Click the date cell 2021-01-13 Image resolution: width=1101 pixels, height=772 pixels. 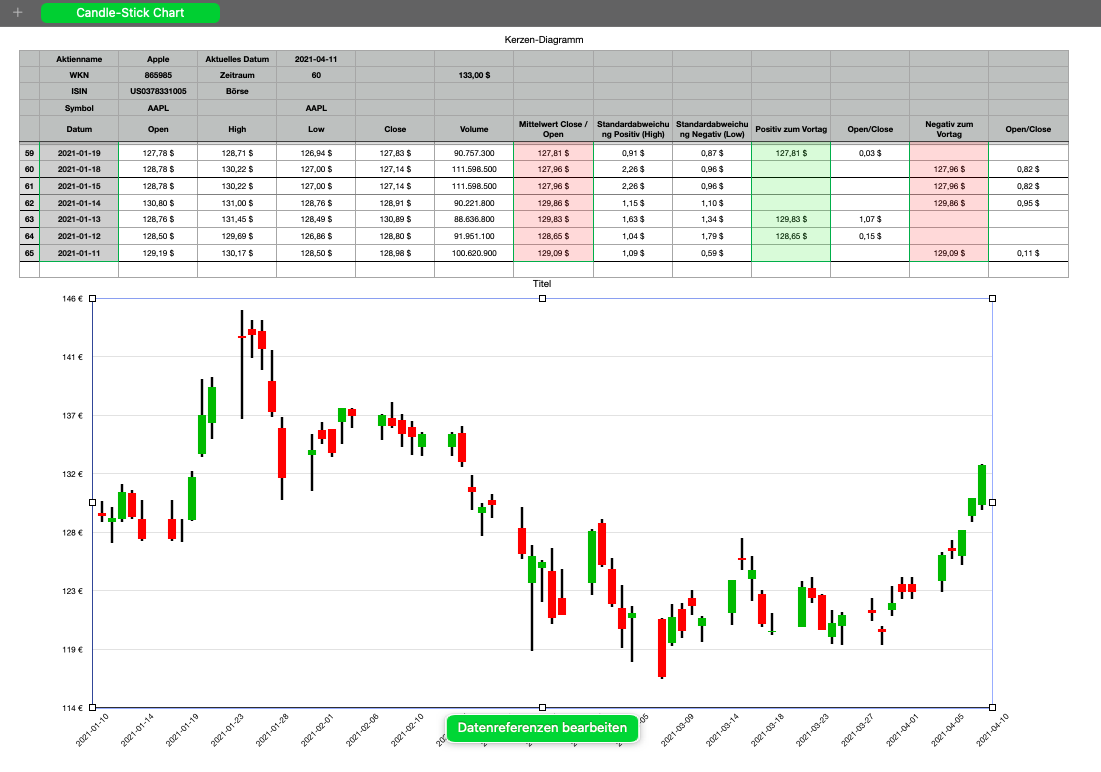pos(79,220)
